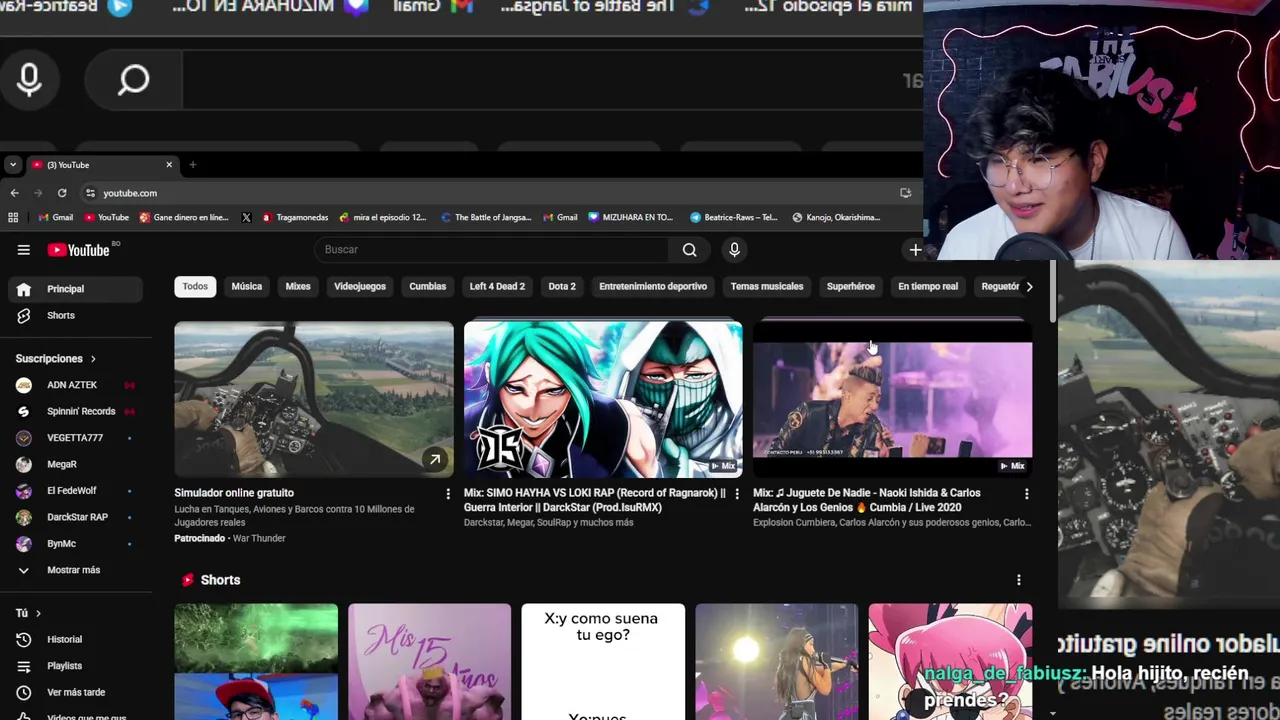Open Principal home icon in sidebar
The image size is (1280, 720).
coord(24,289)
